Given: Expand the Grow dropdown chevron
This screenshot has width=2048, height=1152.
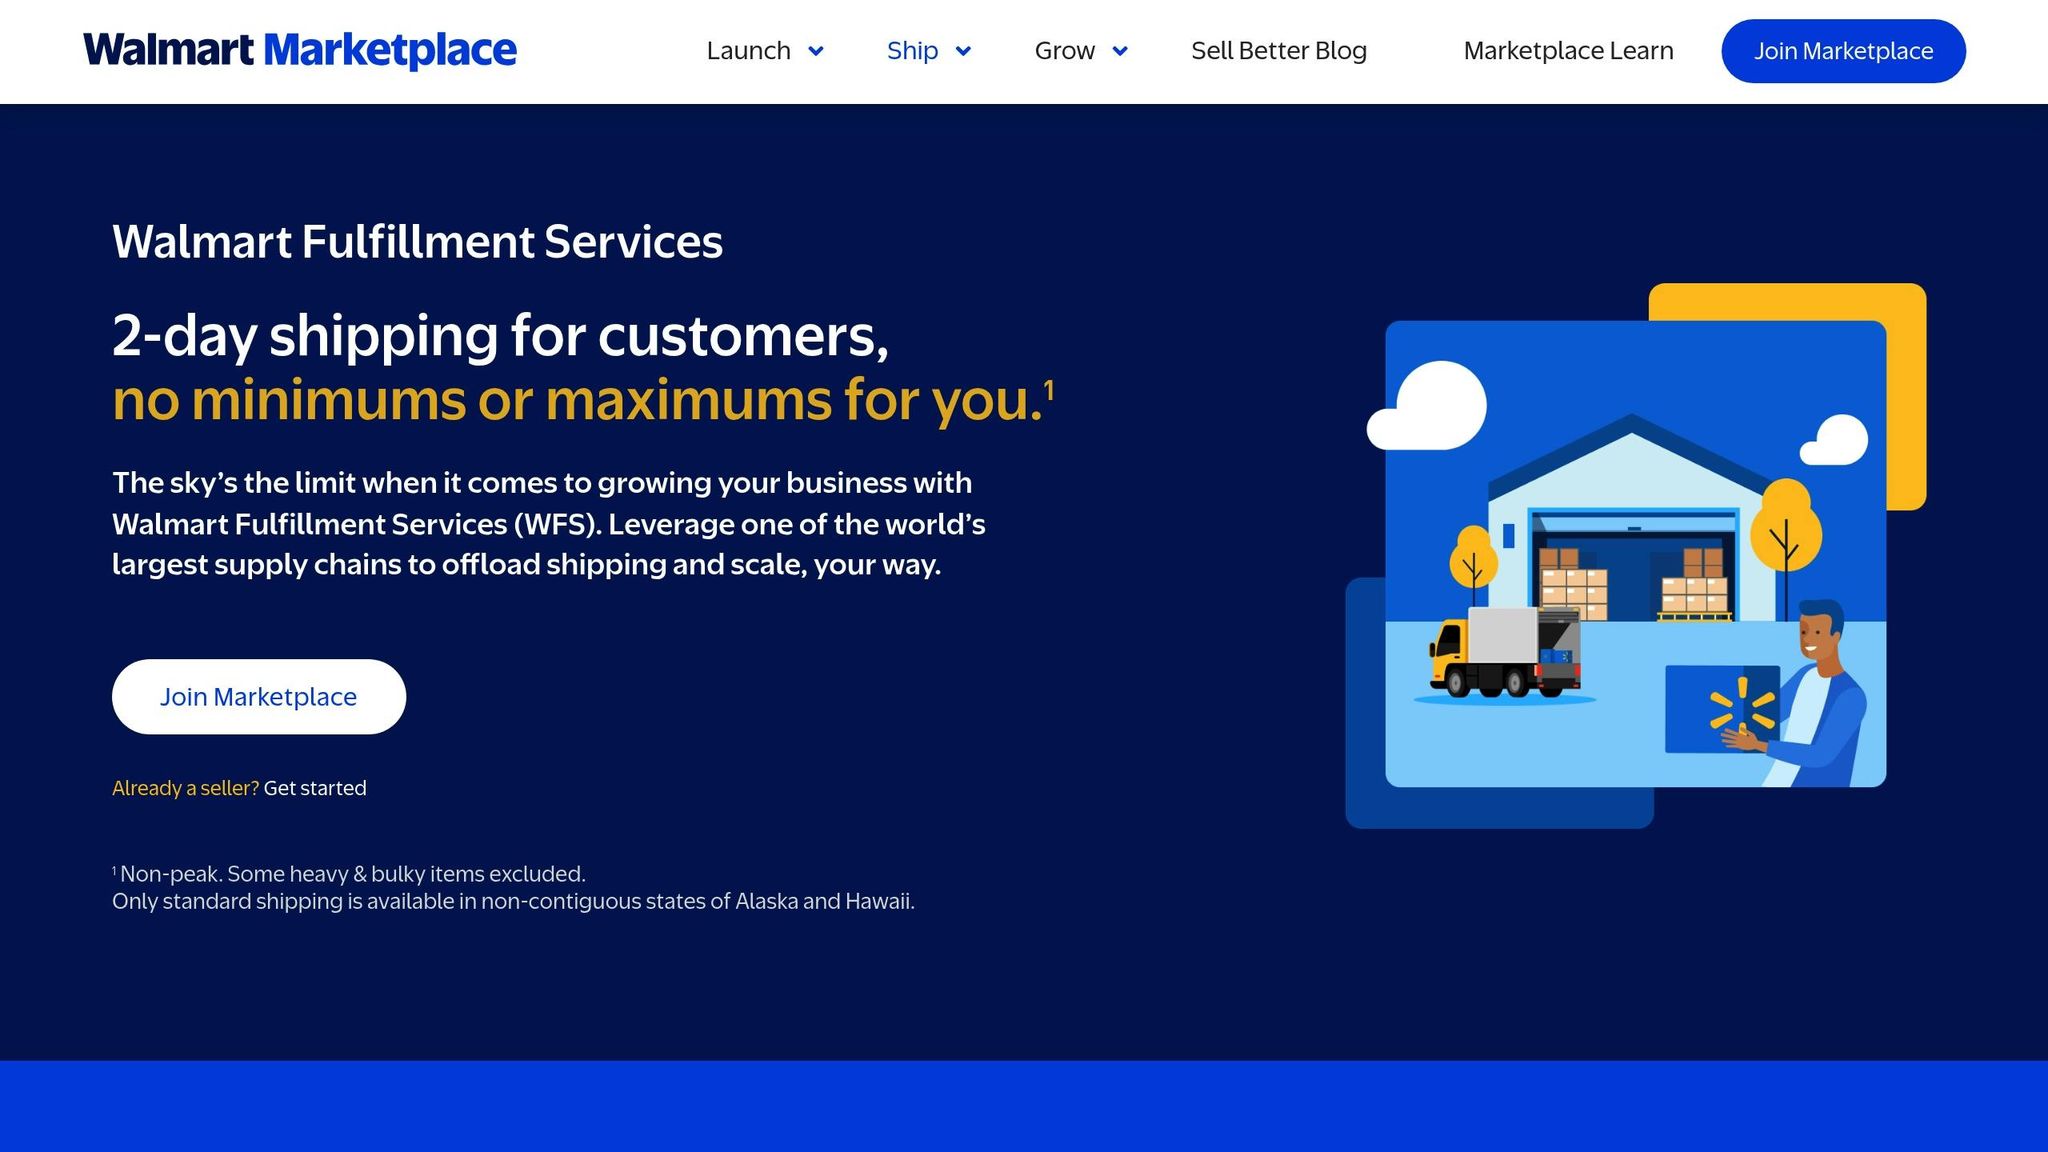Looking at the screenshot, I should pos(1120,51).
